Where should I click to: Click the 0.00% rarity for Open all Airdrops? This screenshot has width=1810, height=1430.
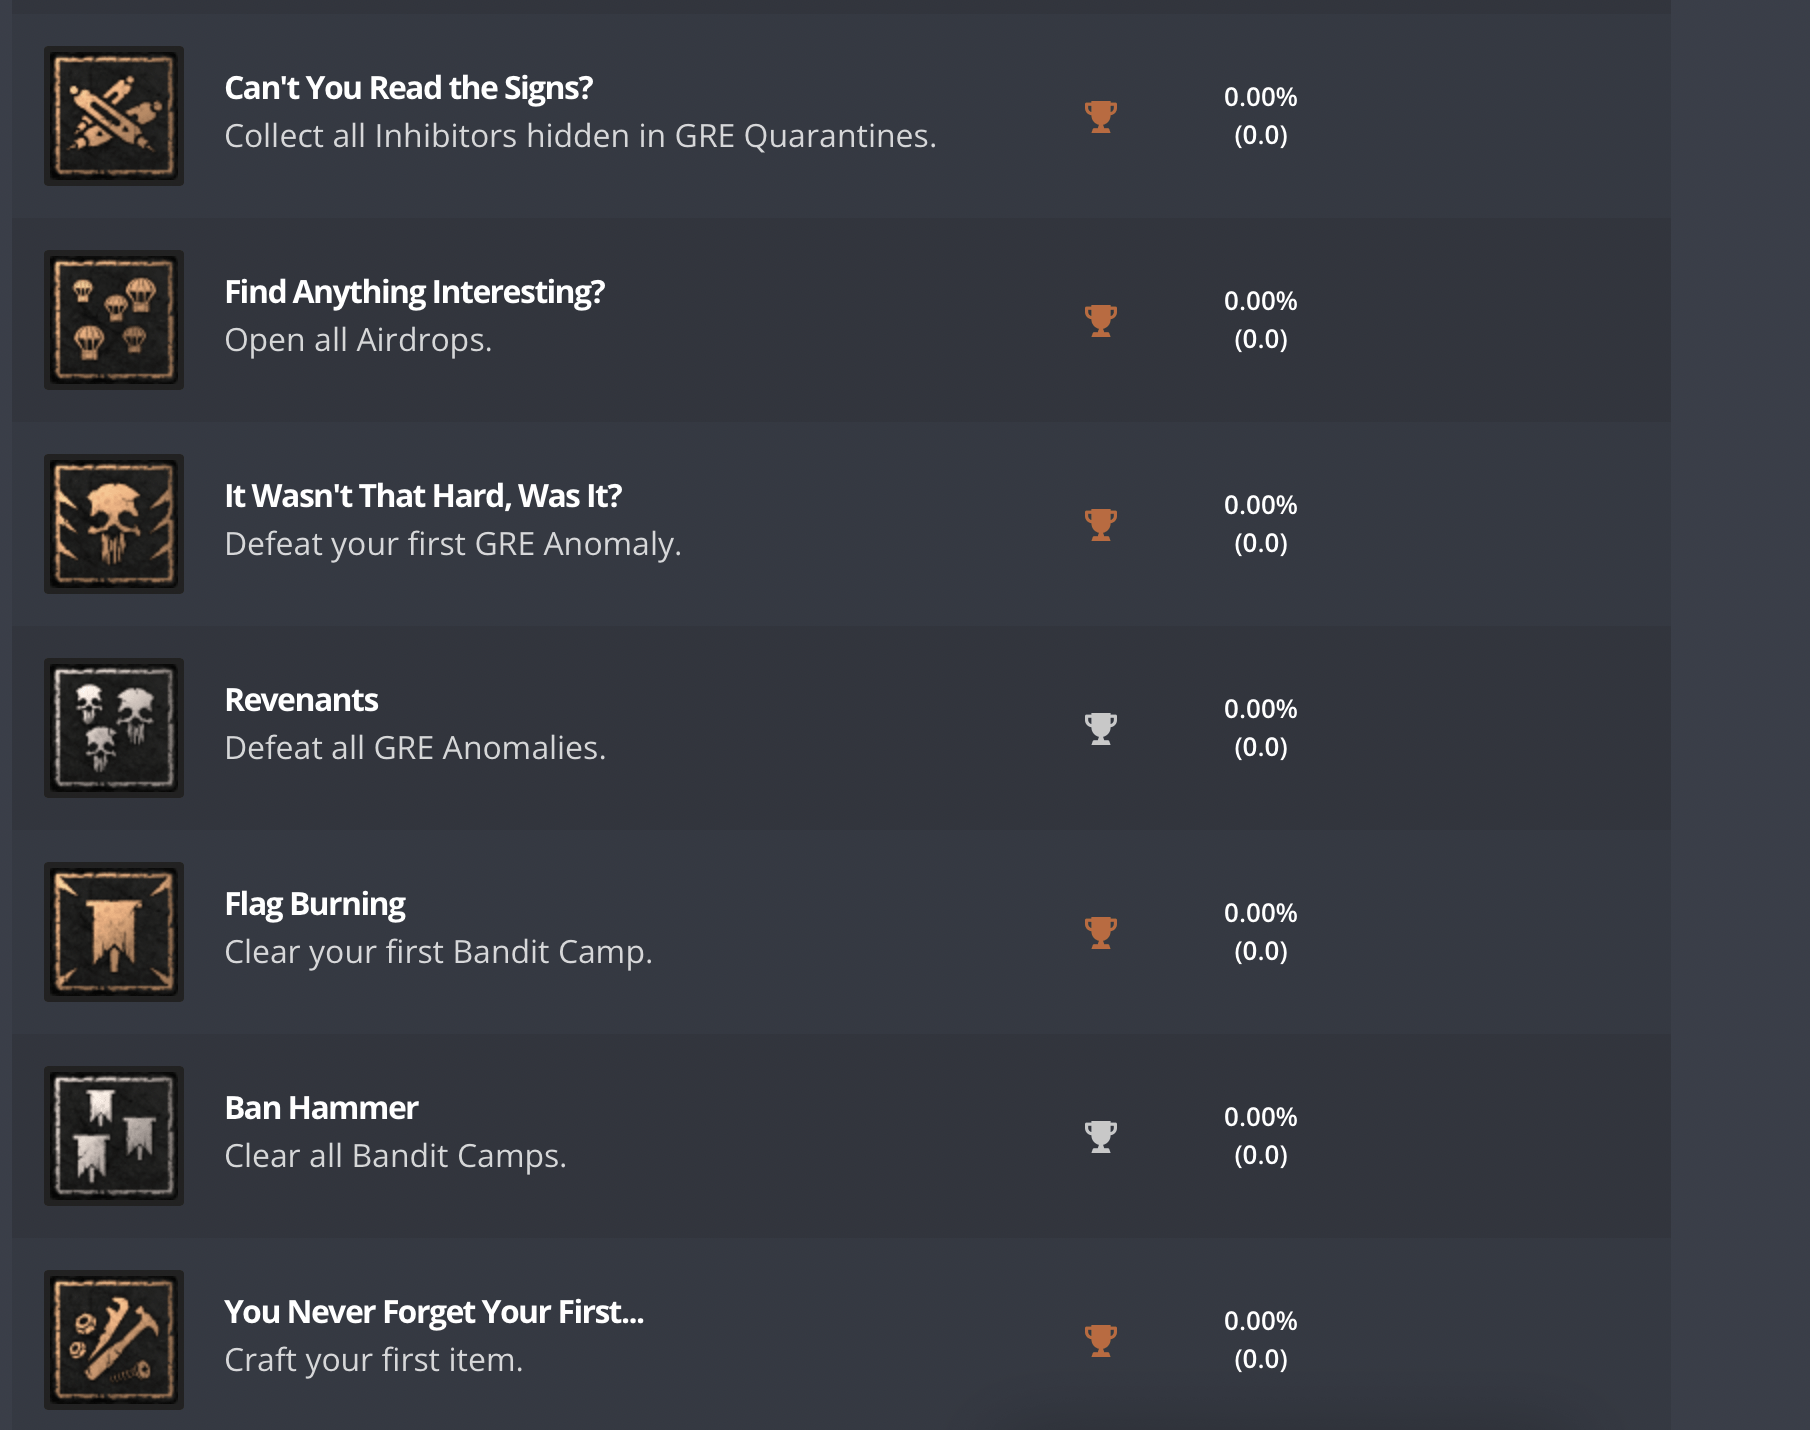point(1260,301)
